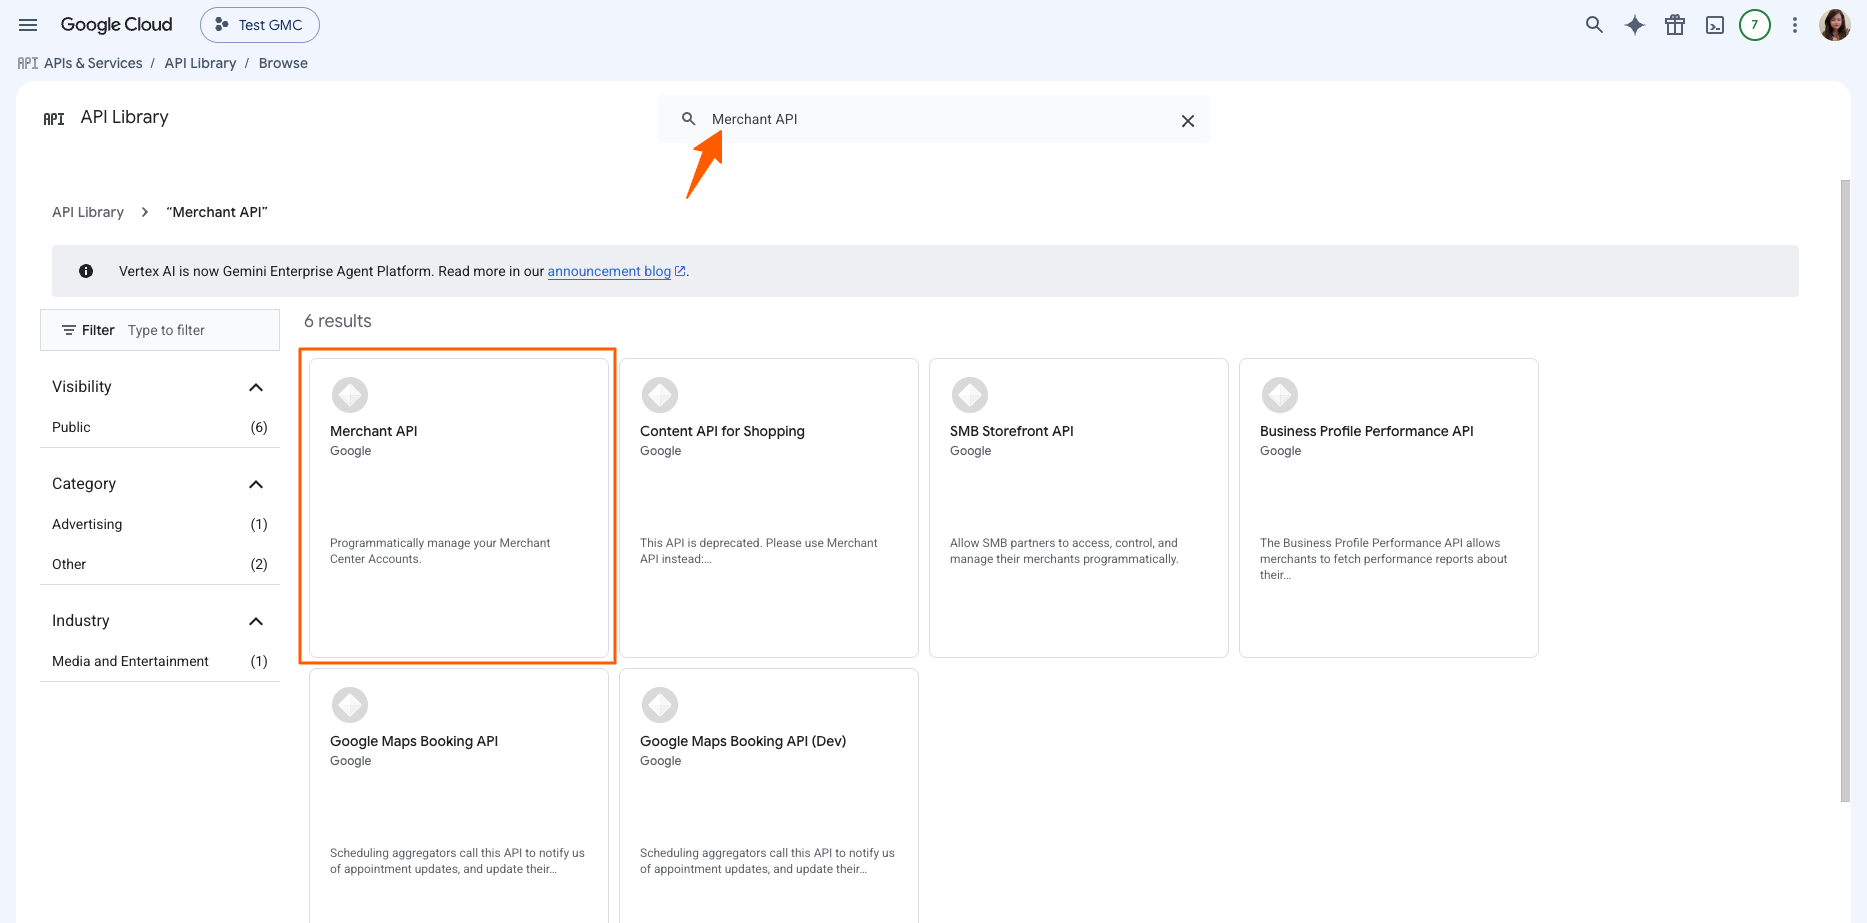Screen dimensions: 1867x923
Task: Click the info icon in the Vertex AI banner
Action: (86, 271)
